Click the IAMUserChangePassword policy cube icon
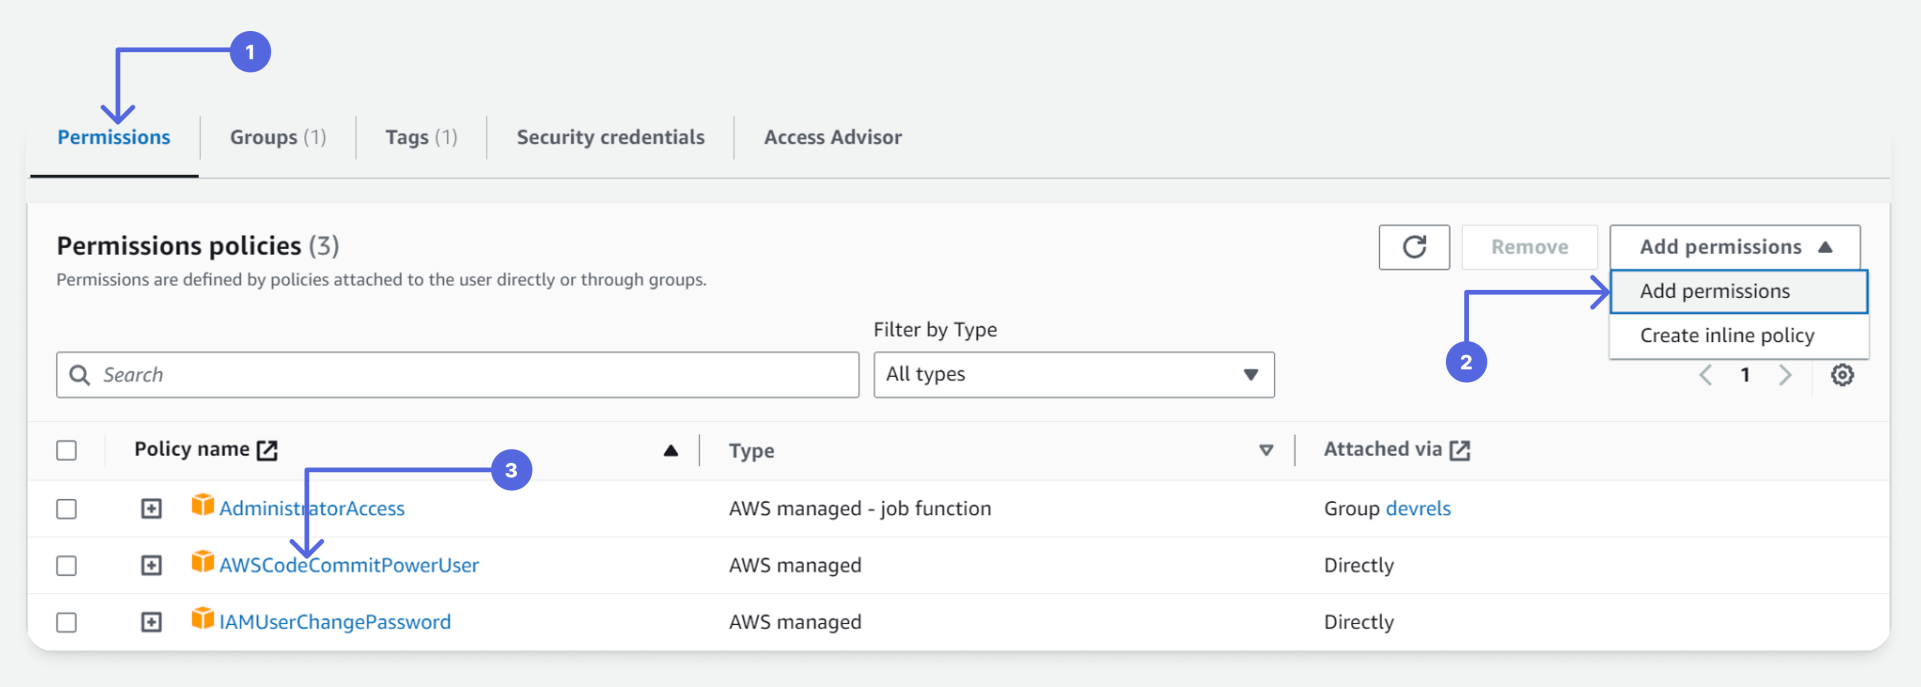The image size is (1921, 687). click(202, 620)
